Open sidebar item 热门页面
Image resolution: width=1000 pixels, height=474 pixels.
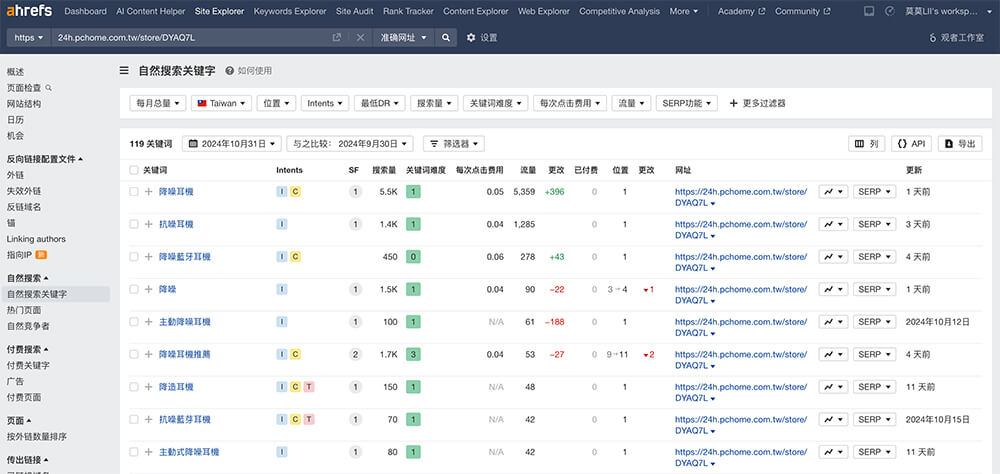[24, 310]
